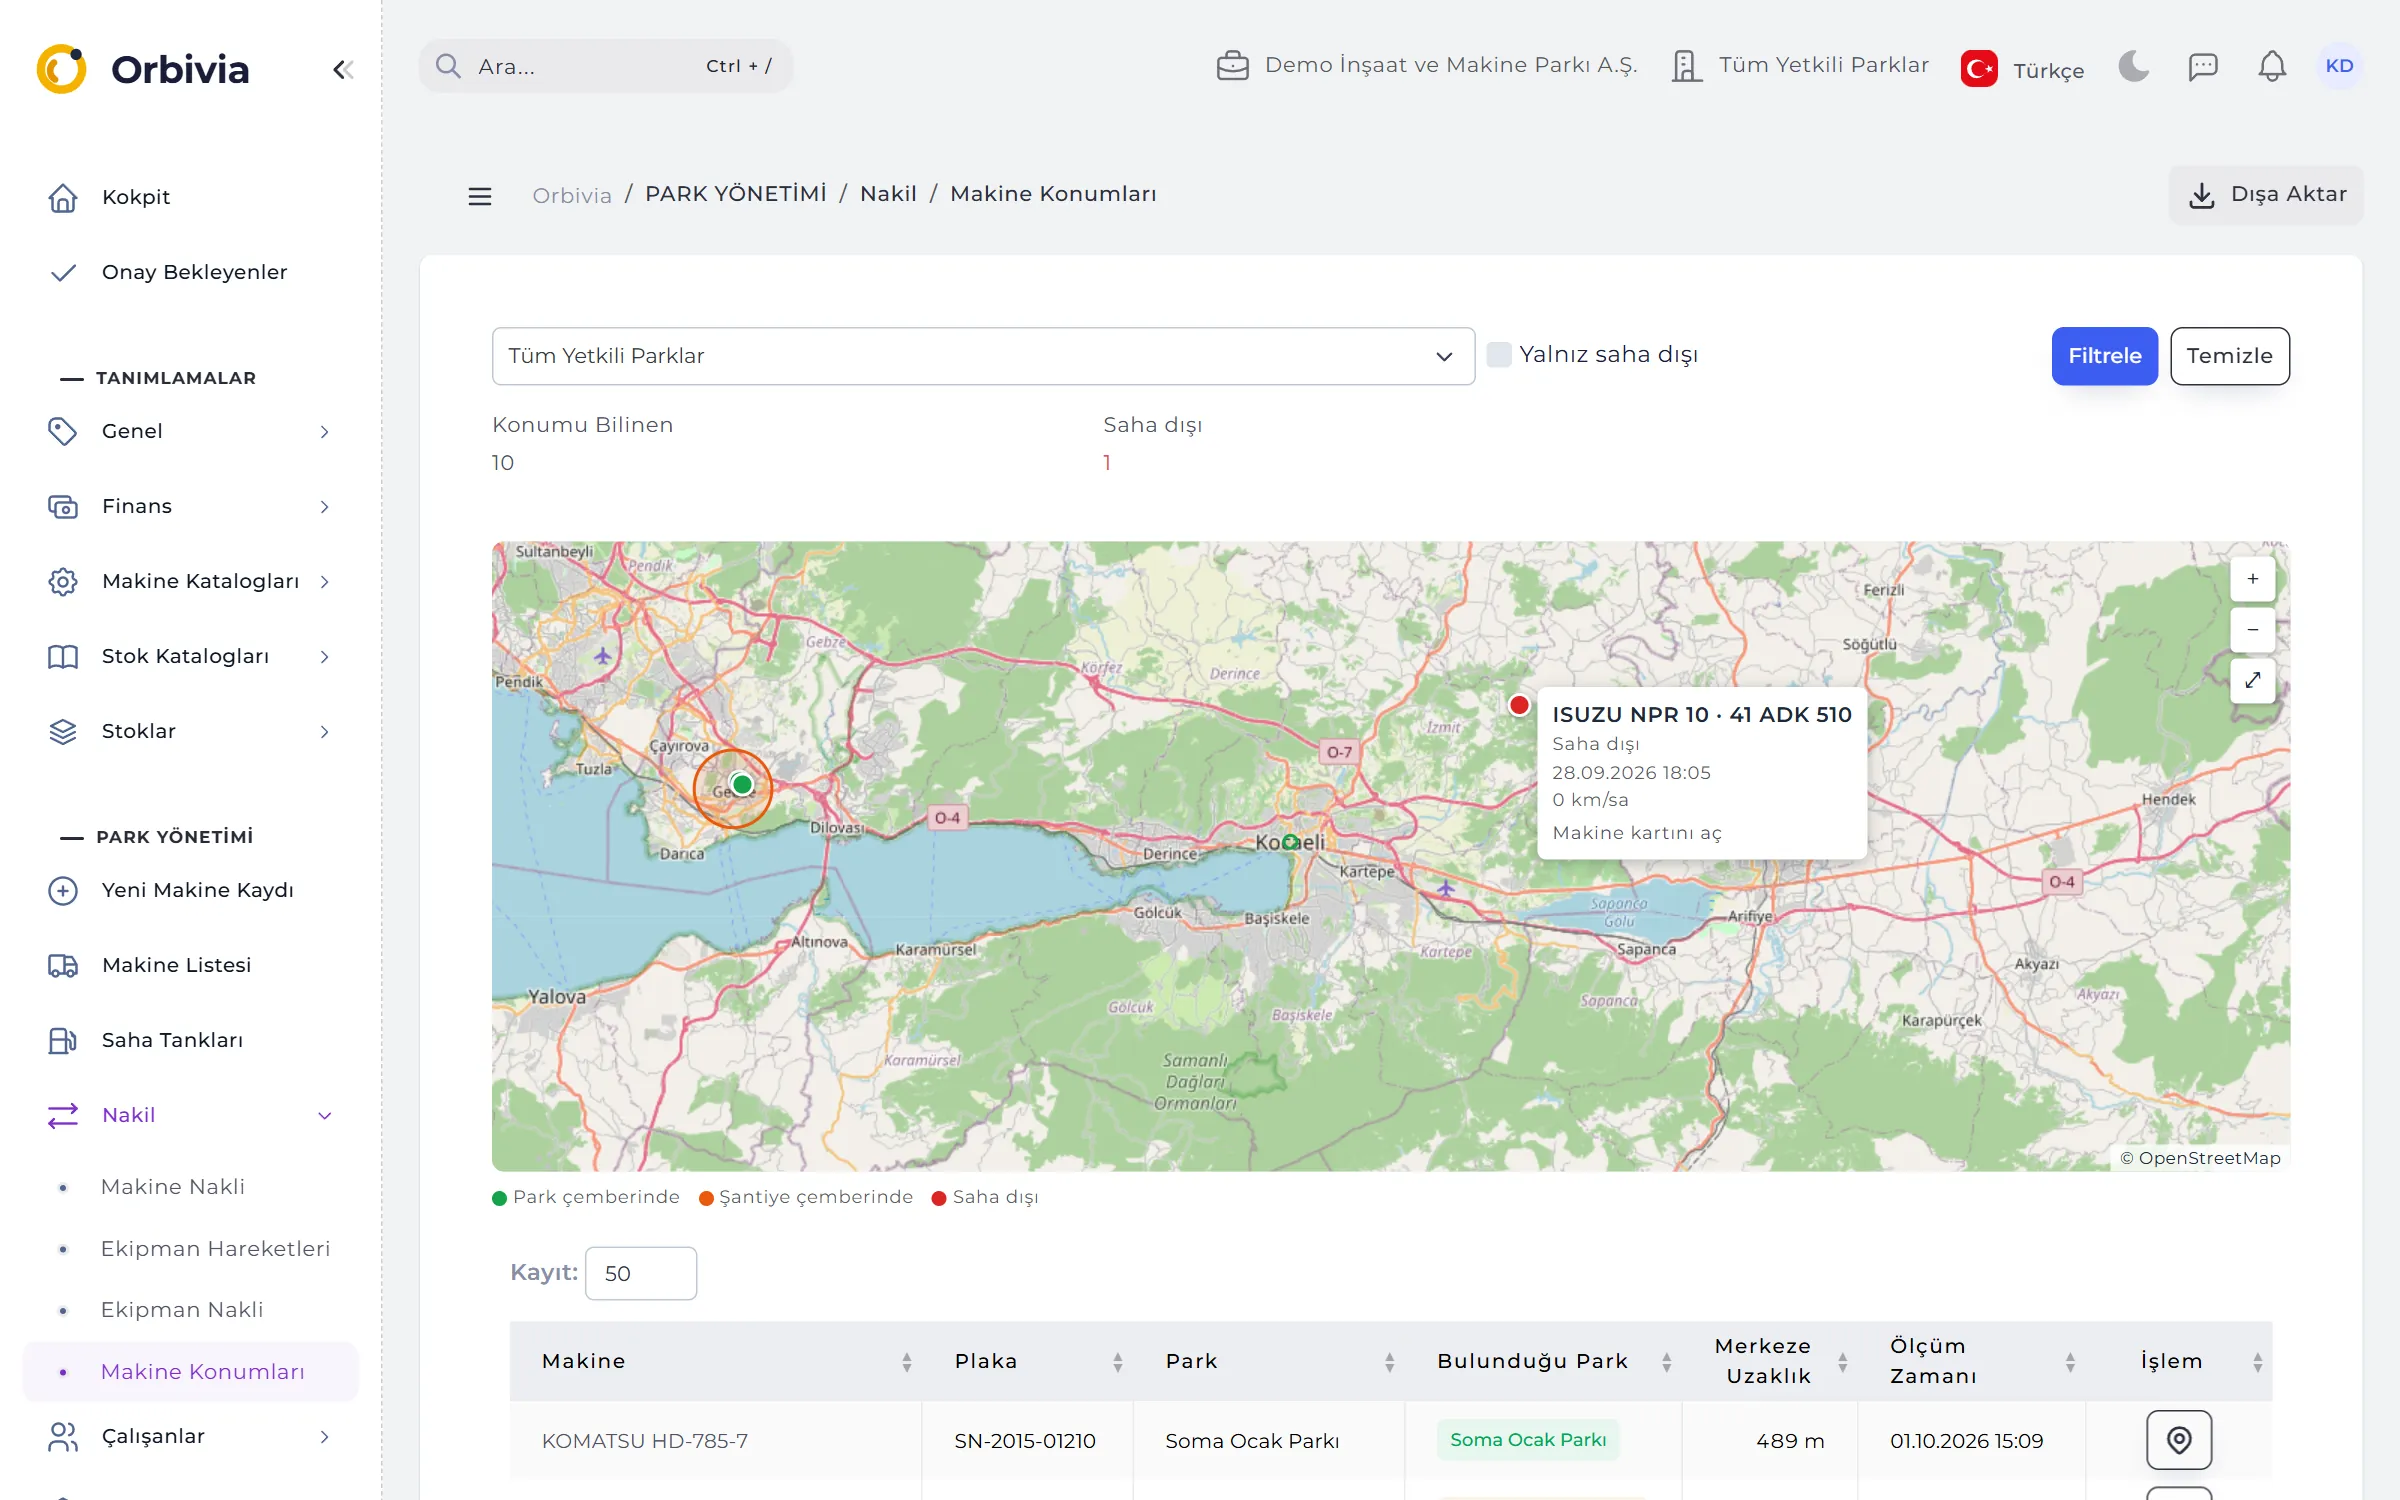This screenshot has width=2400, height=1500.
Task: Click the green marker near Gebze
Action: (x=742, y=785)
